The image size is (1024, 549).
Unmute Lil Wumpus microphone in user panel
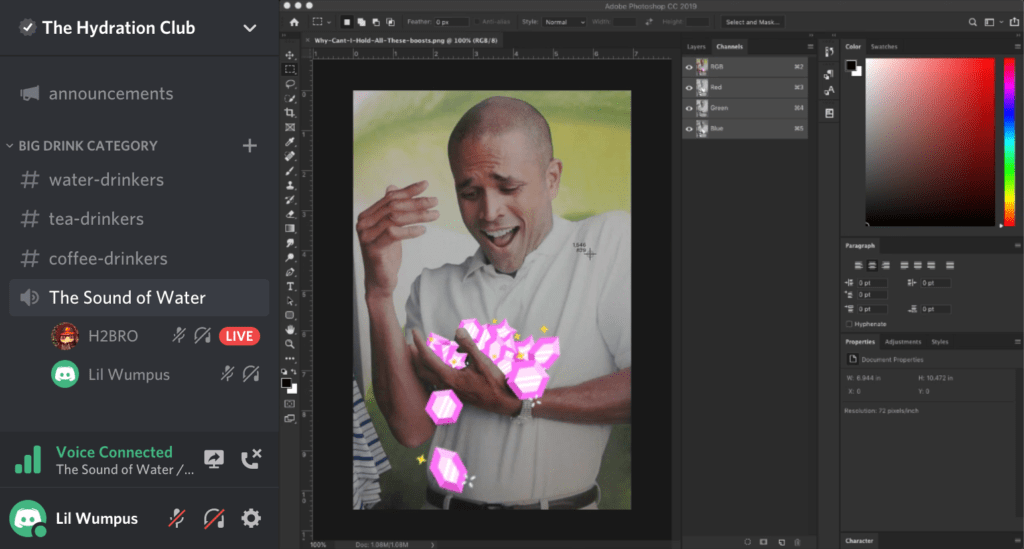[x=177, y=518]
